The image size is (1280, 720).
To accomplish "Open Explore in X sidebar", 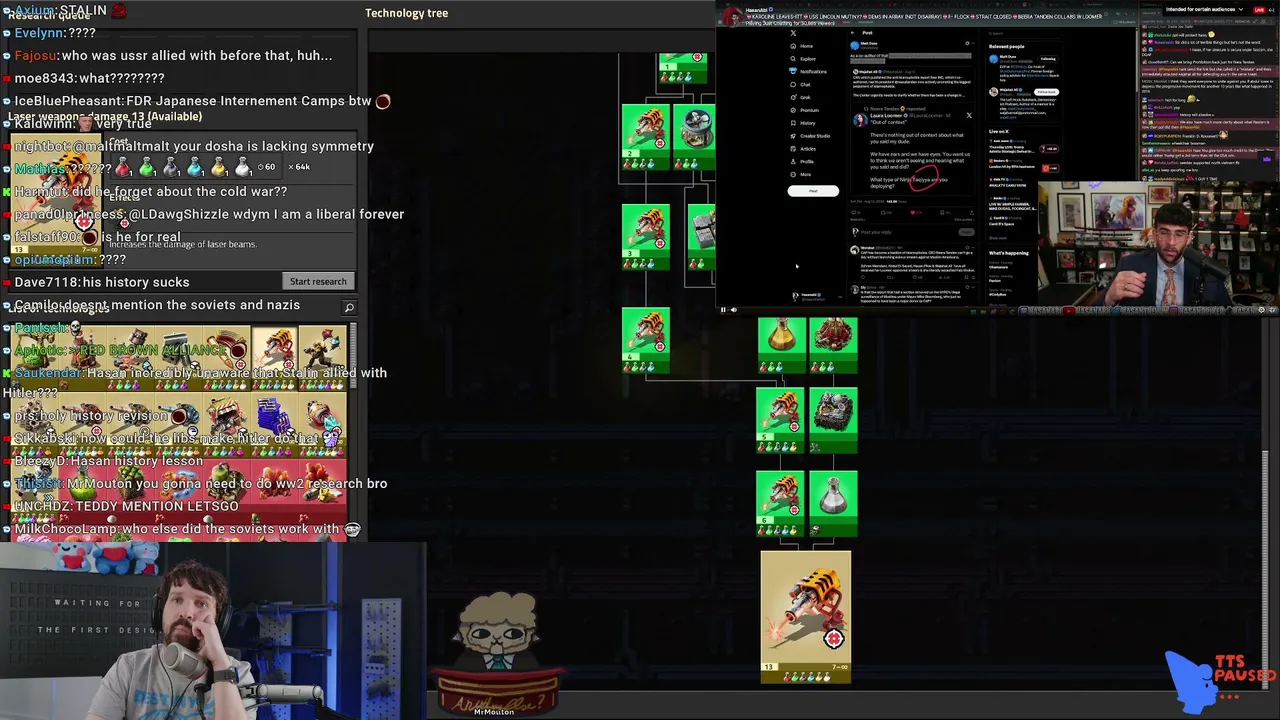I will click(806, 59).
